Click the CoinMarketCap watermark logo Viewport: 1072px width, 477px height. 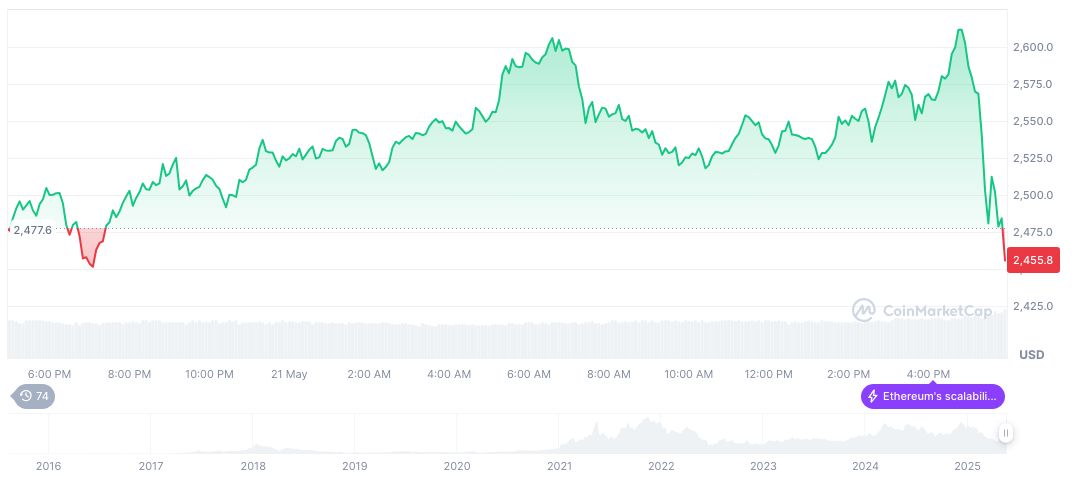tap(864, 311)
